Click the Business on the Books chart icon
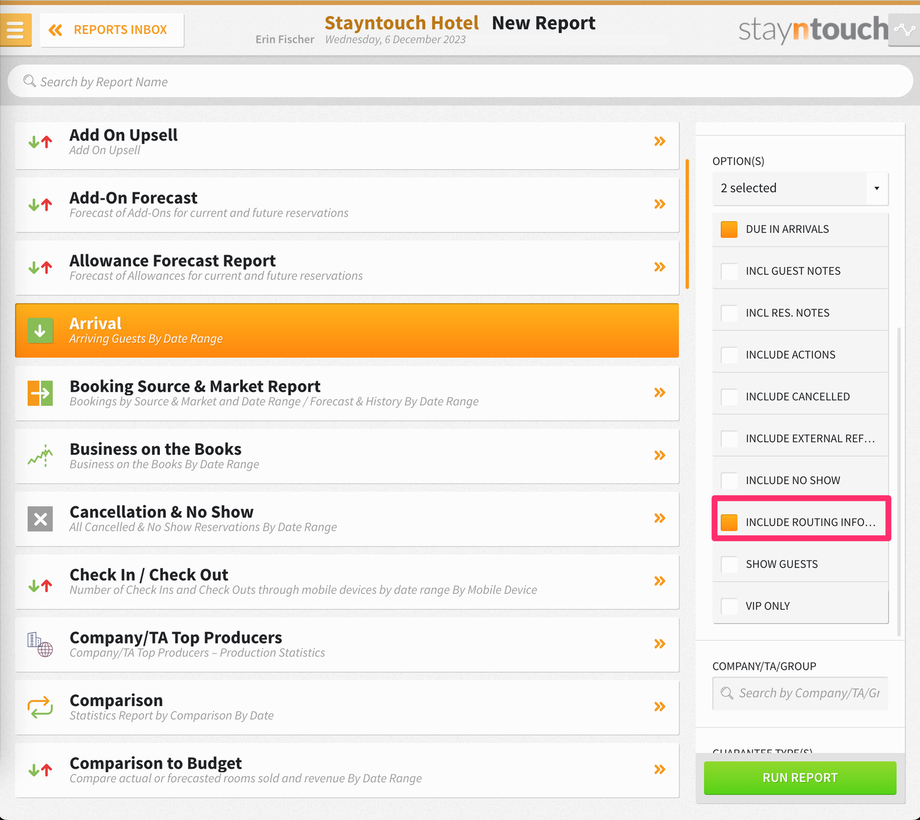Image resolution: width=920 pixels, height=820 pixels. pyautogui.click(x=40, y=456)
